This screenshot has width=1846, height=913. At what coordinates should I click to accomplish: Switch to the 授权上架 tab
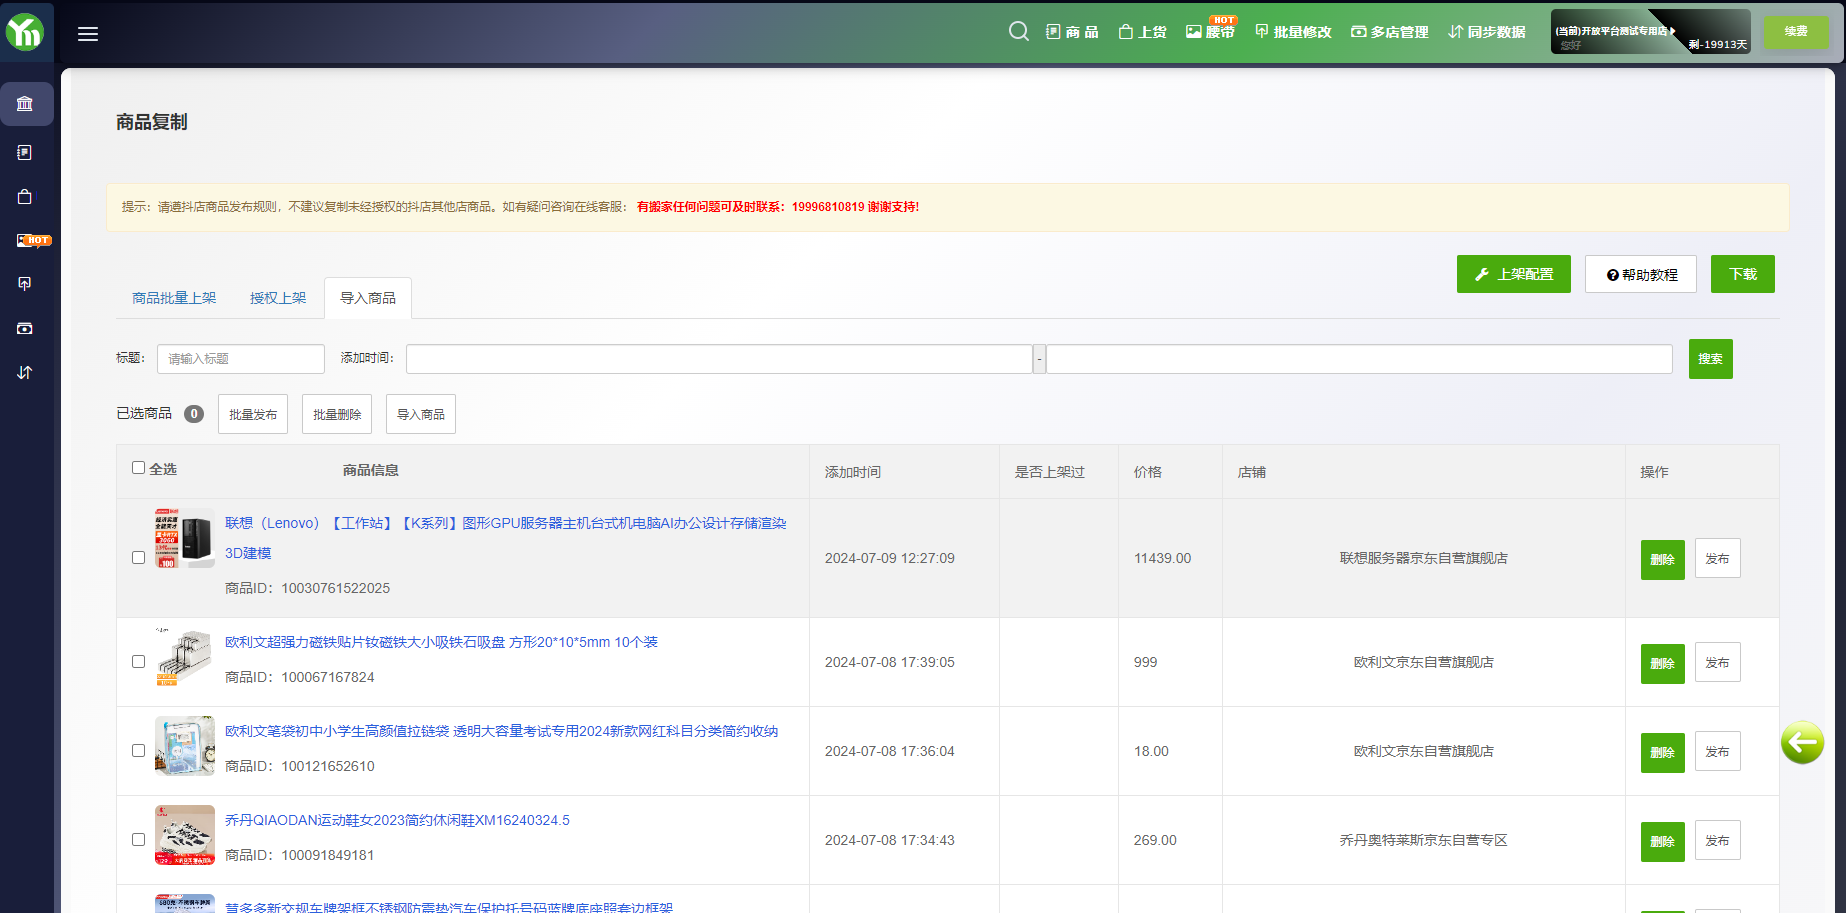click(x=278, y=298)
